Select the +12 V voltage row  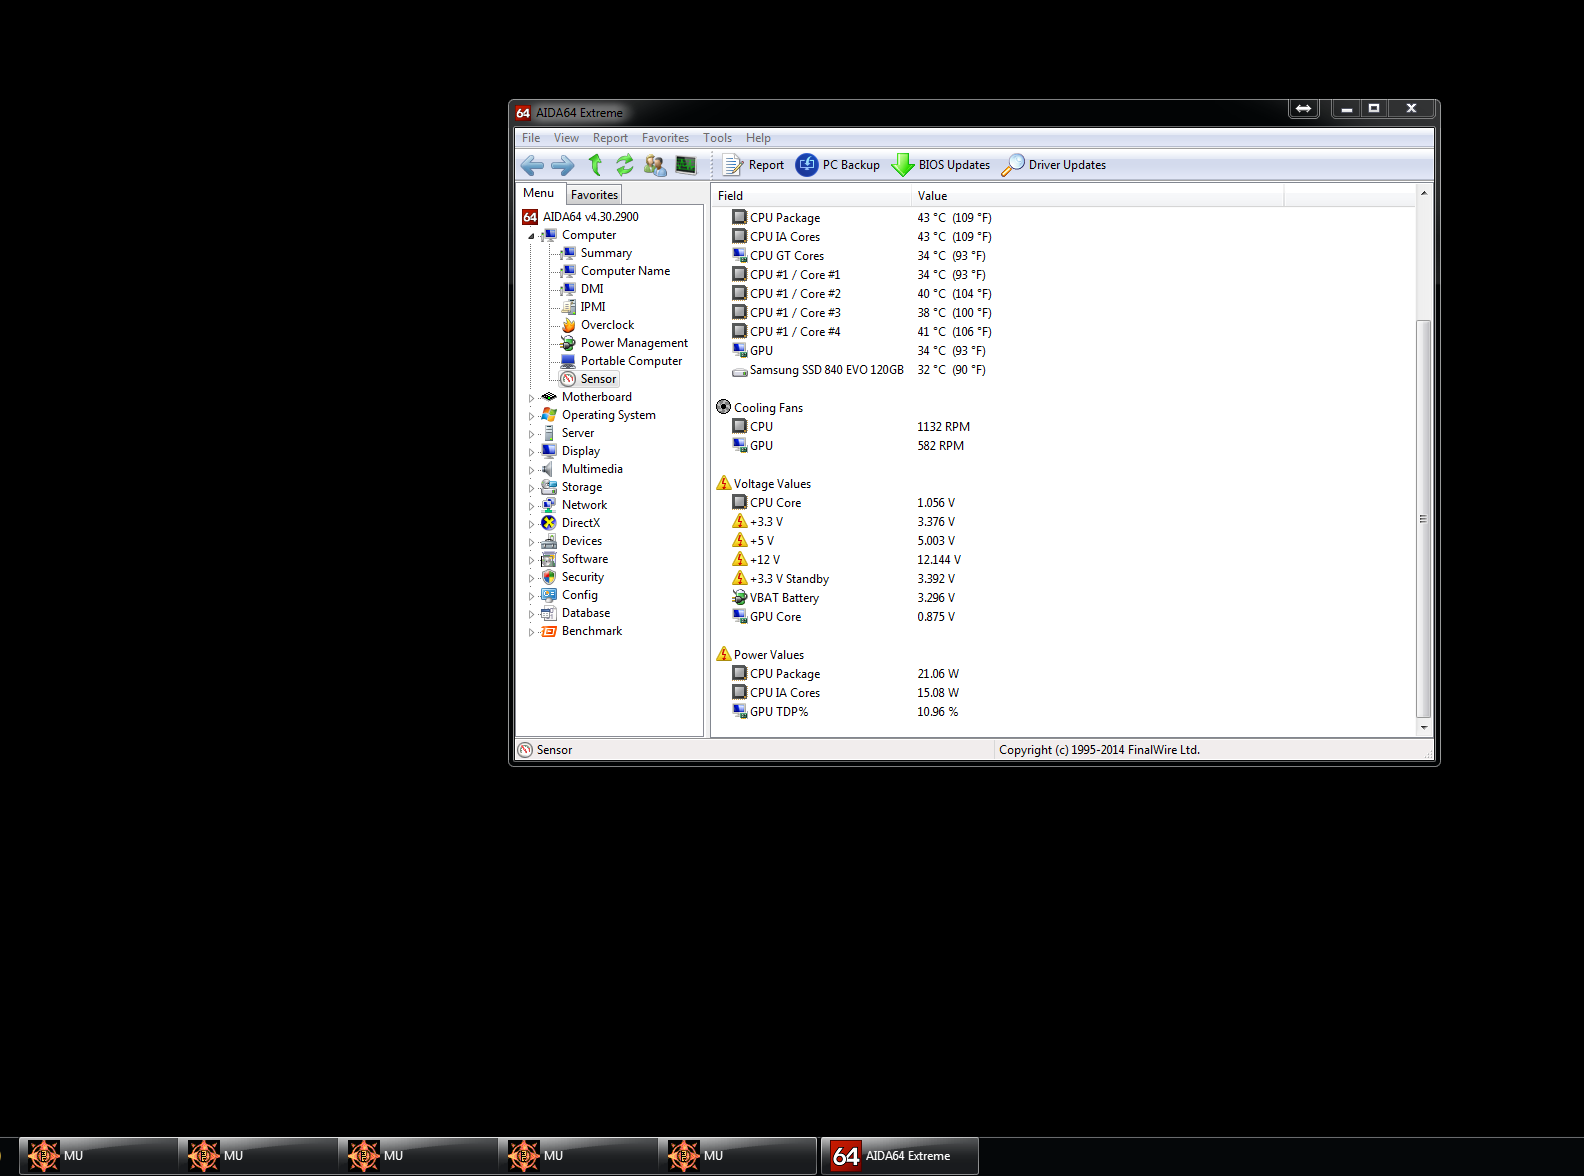1062,560
